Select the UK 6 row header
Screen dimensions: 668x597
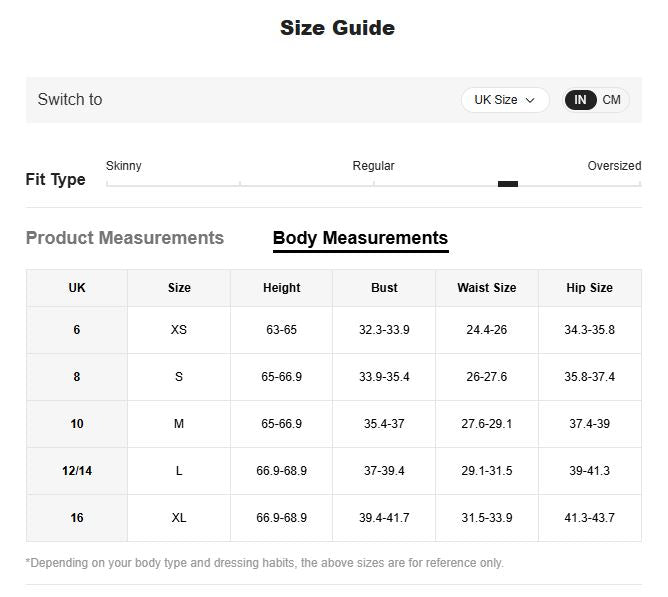click(x=77, y=330)
